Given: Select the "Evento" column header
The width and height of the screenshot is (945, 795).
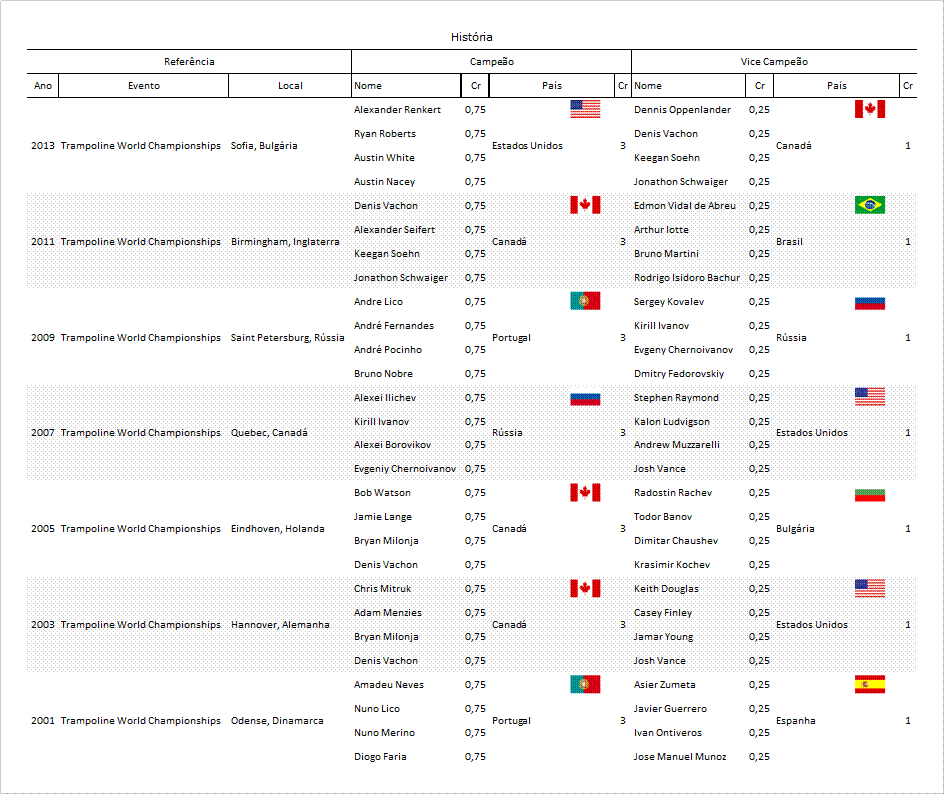Looking at the screenshot, I should tap(144, 86).
